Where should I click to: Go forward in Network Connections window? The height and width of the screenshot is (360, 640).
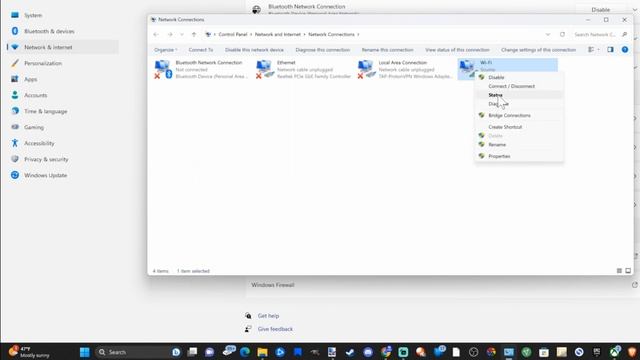coord(170,34)
